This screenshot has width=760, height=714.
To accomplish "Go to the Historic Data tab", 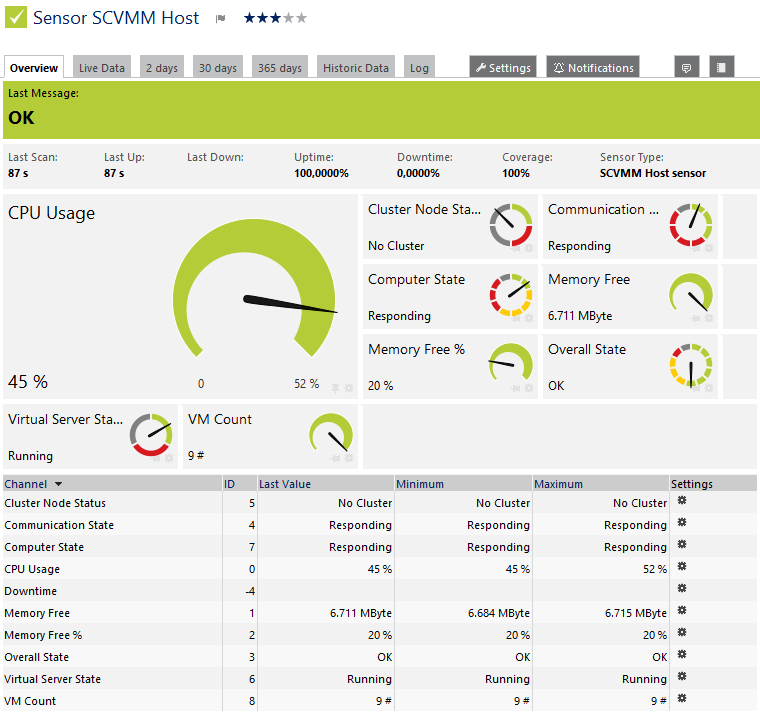I will [x=356, y=67].
